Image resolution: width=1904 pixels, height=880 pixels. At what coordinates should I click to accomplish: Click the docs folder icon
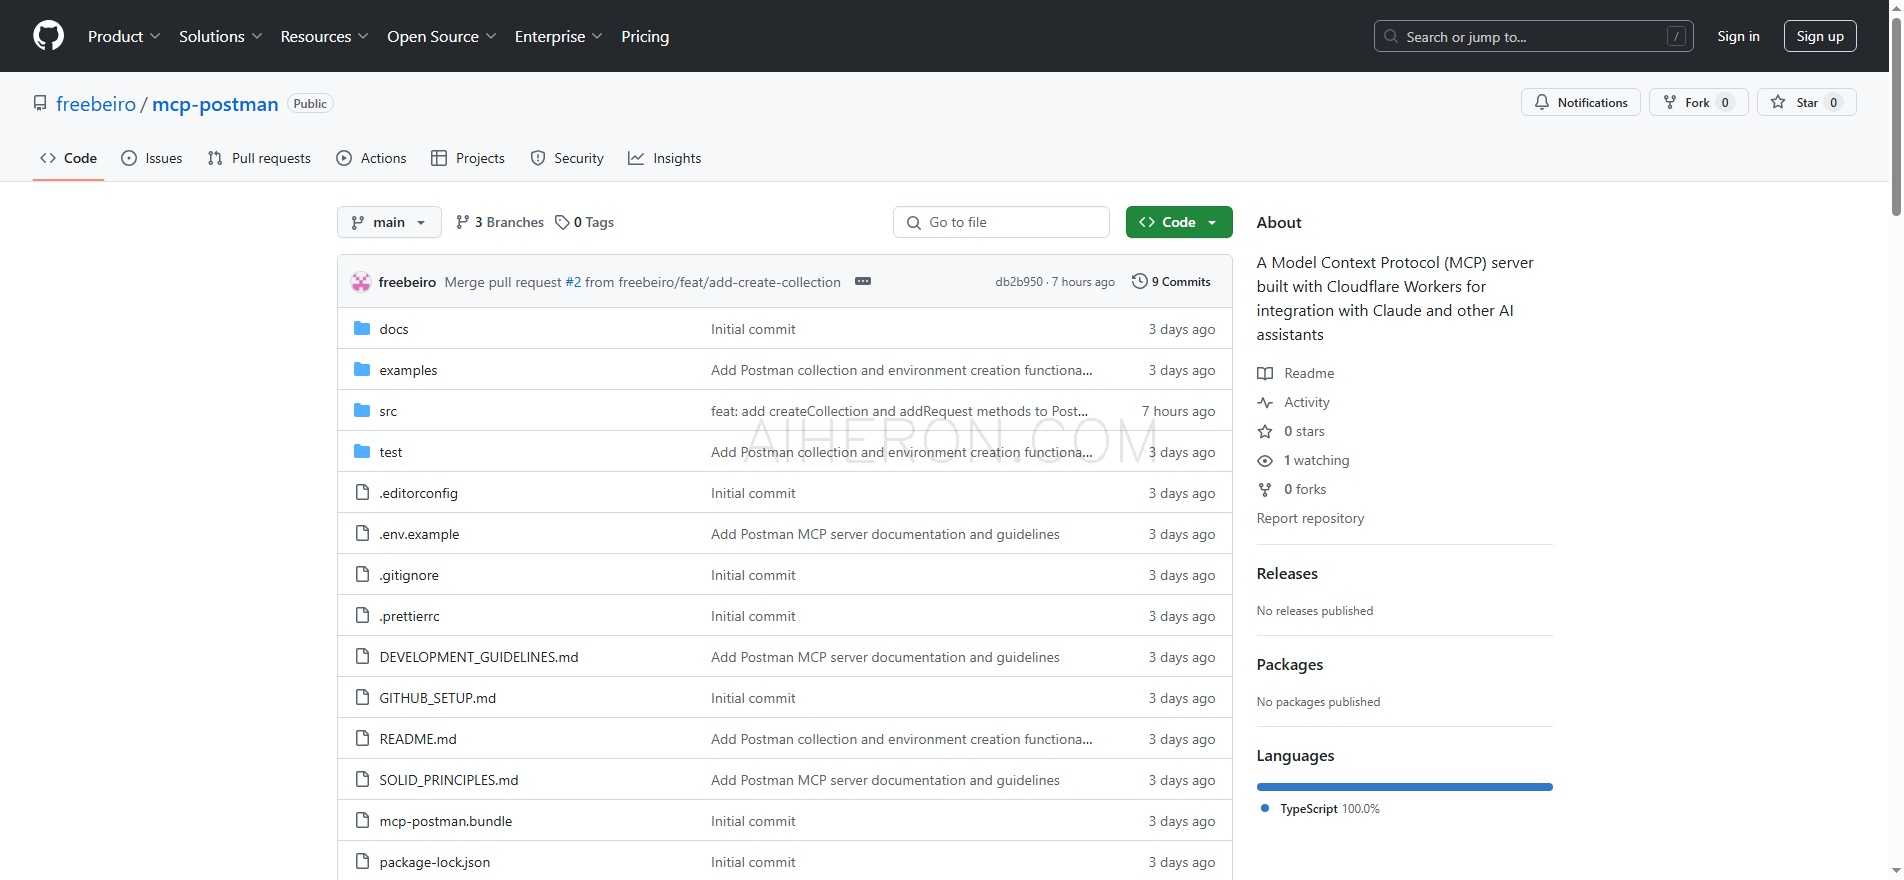pyautogui.click(x=362, y=328)
